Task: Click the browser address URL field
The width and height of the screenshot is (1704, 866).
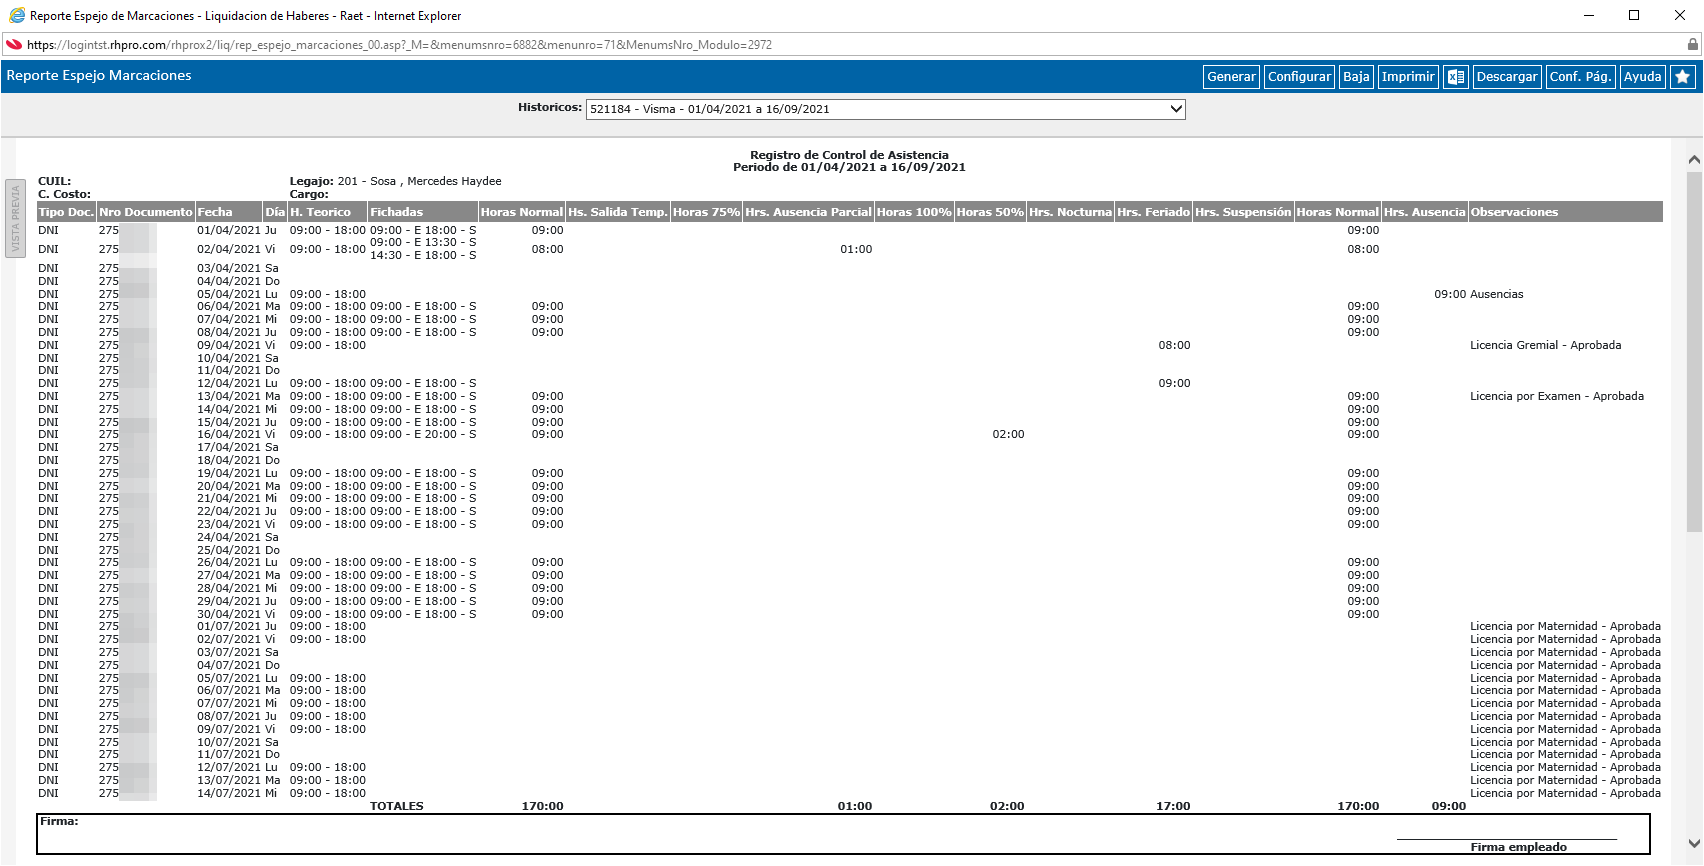Action: click(850, 45)
